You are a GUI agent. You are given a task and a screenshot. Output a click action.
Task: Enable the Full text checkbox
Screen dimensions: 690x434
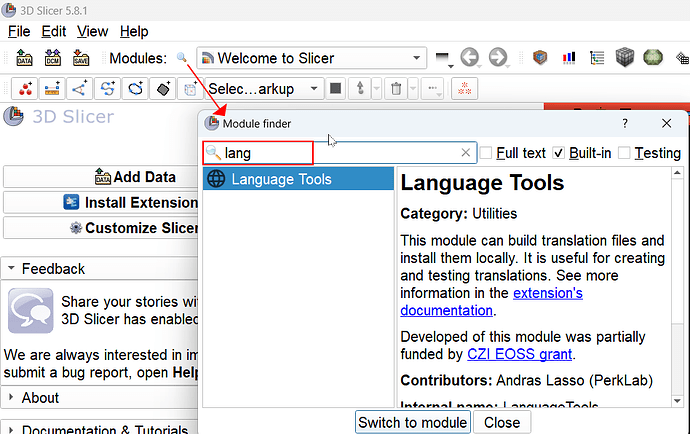(x=486, y=153)
